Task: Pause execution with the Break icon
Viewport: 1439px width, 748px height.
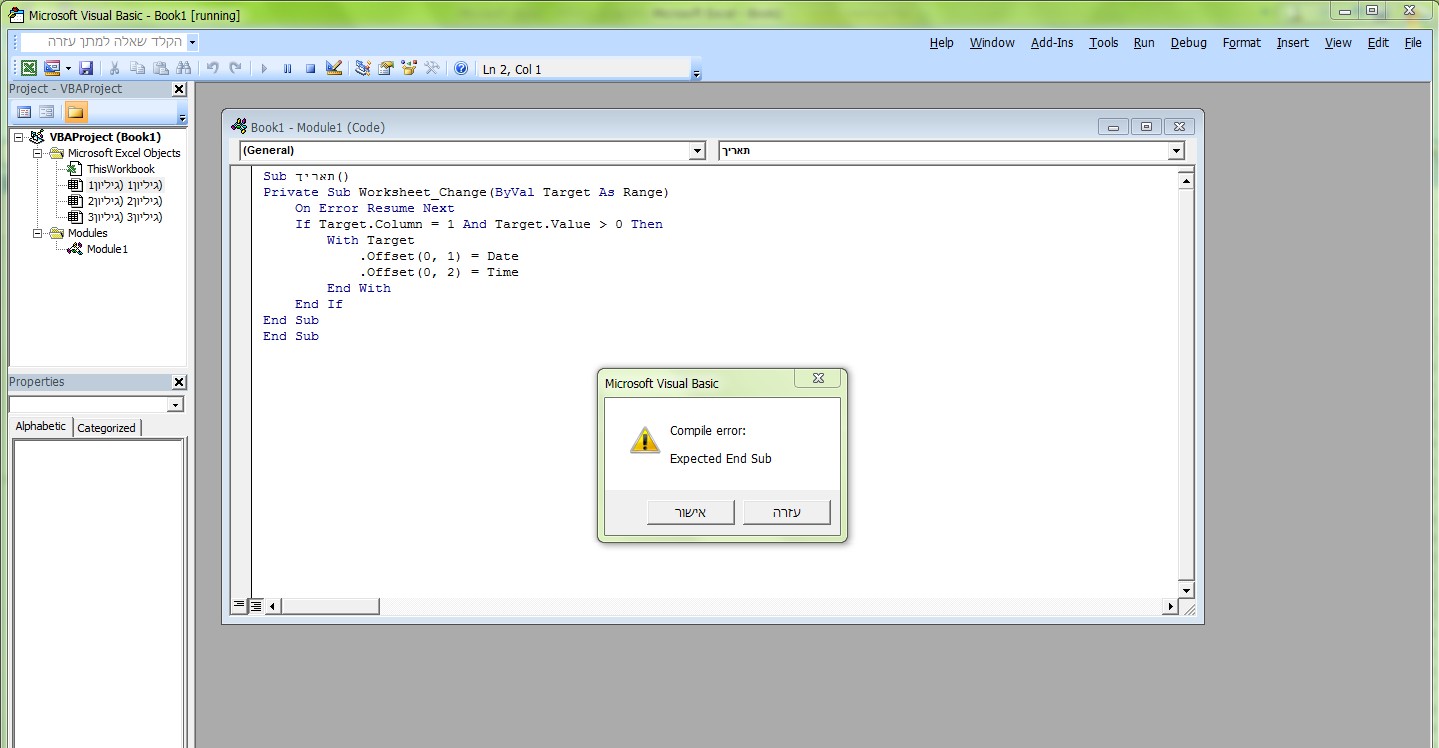Action: (x=287, y=68)
